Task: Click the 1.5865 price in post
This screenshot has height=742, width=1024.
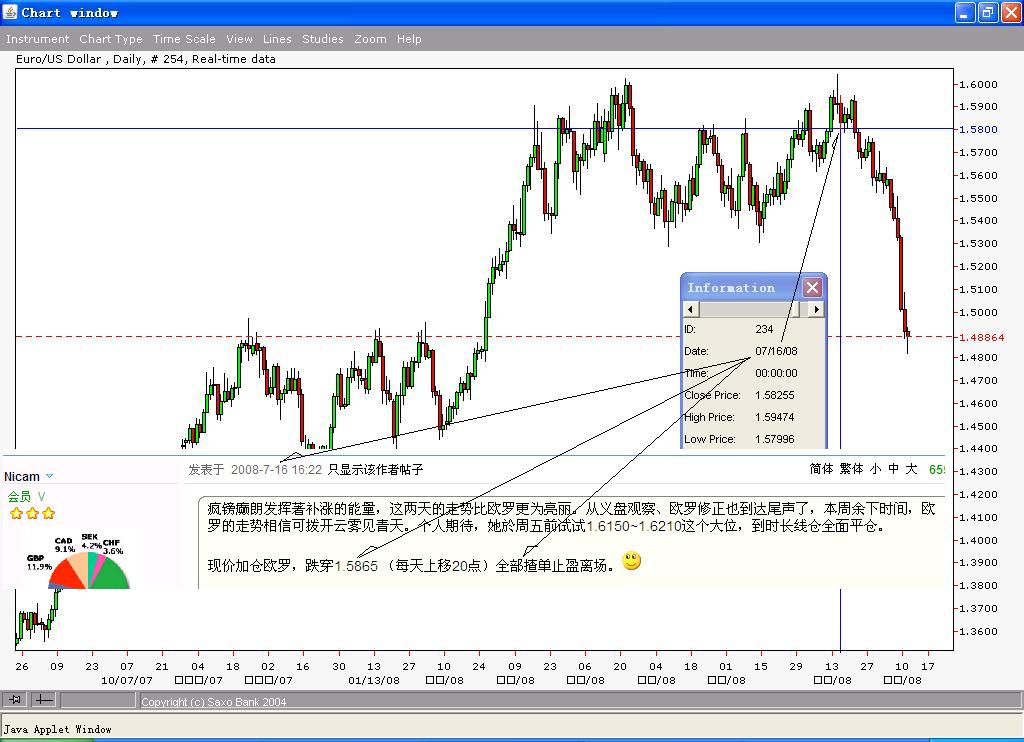Action: click(x=356, y=566)
